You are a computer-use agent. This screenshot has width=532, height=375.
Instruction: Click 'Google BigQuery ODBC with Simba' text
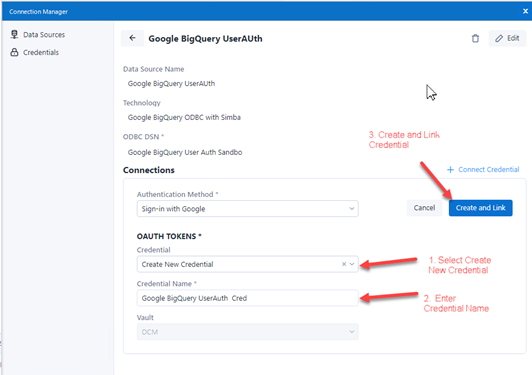coord(184,117)
